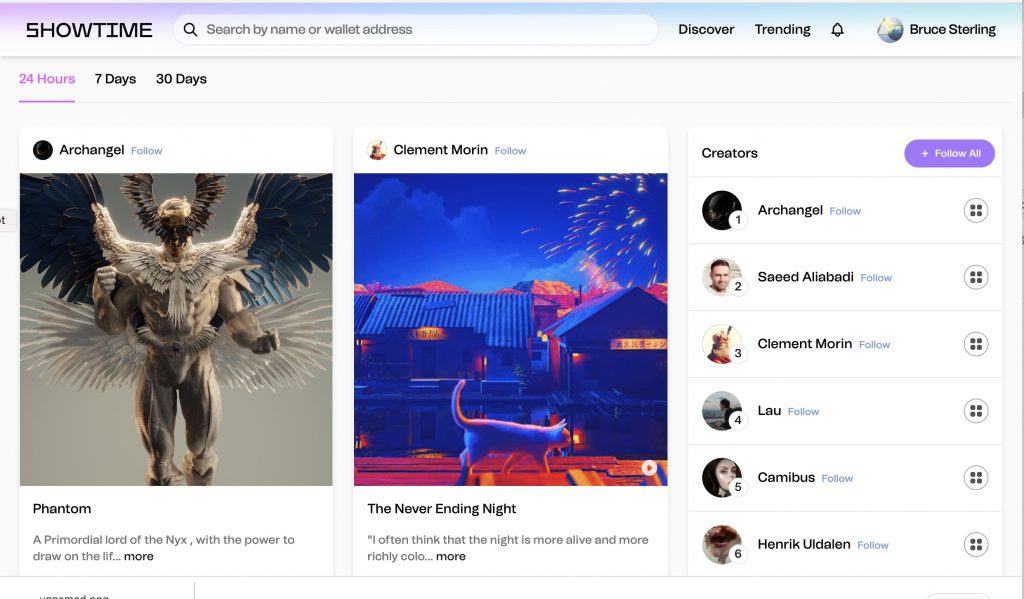The image size is (1024, 599).
Task: Click Clement Morin name on card header
Action: click(x=440, y=150)
